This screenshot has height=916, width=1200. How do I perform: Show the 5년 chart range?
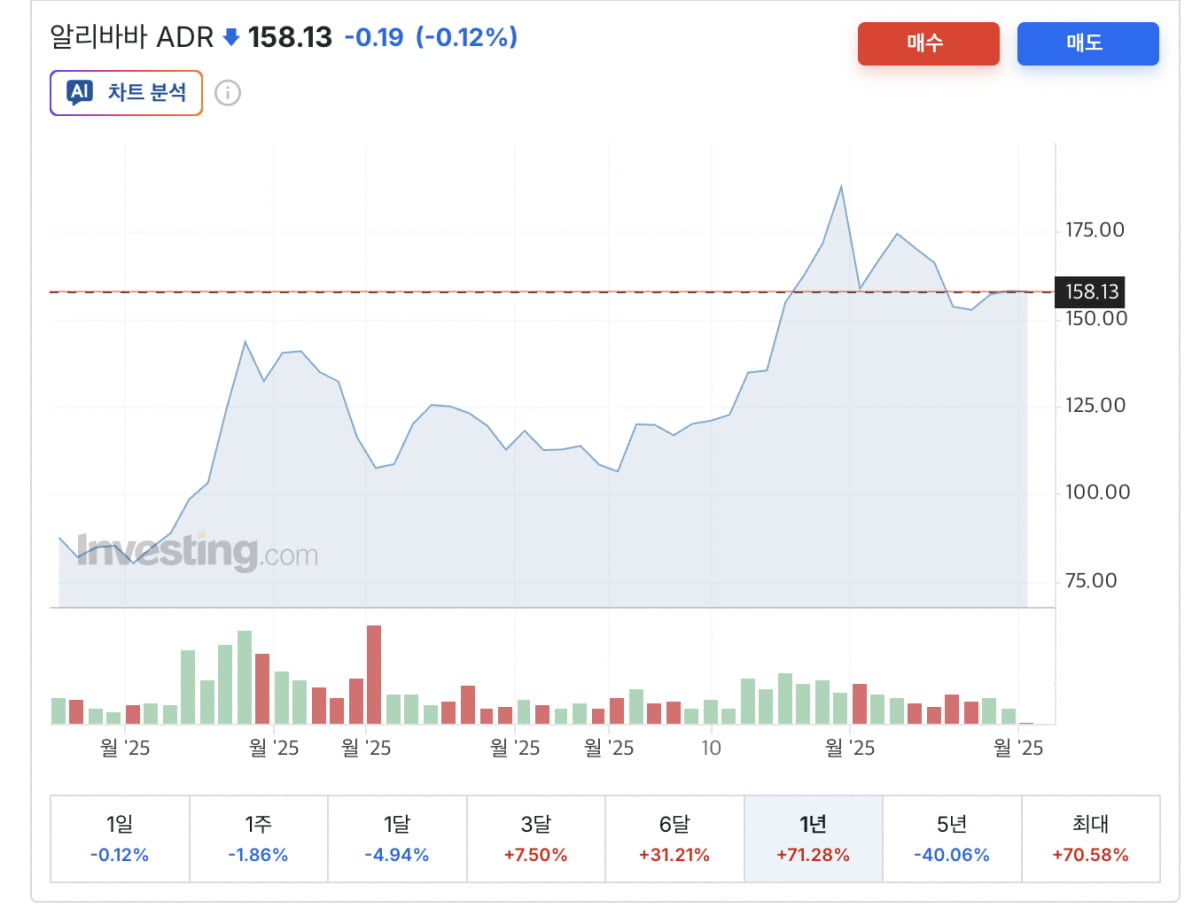pyautogui.click(x=951, y=839)
